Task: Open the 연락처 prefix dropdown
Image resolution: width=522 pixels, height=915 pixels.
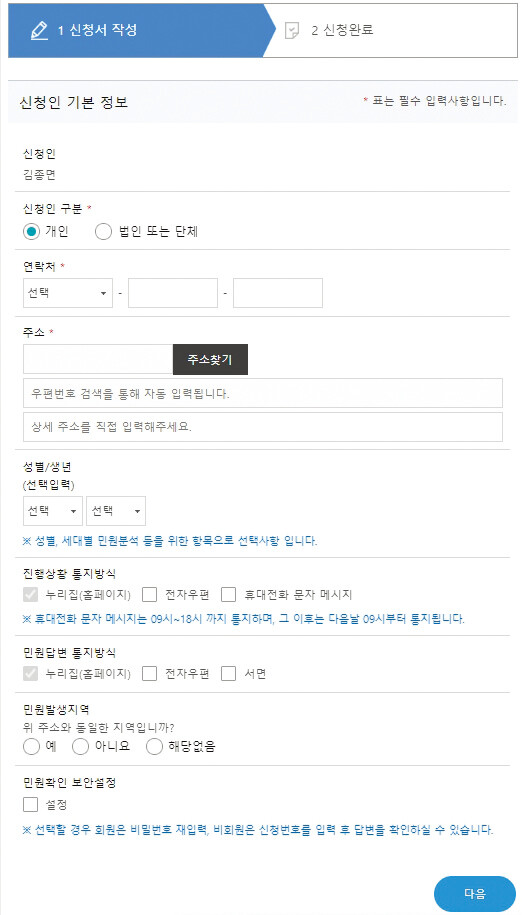Action: pos(68,293)
